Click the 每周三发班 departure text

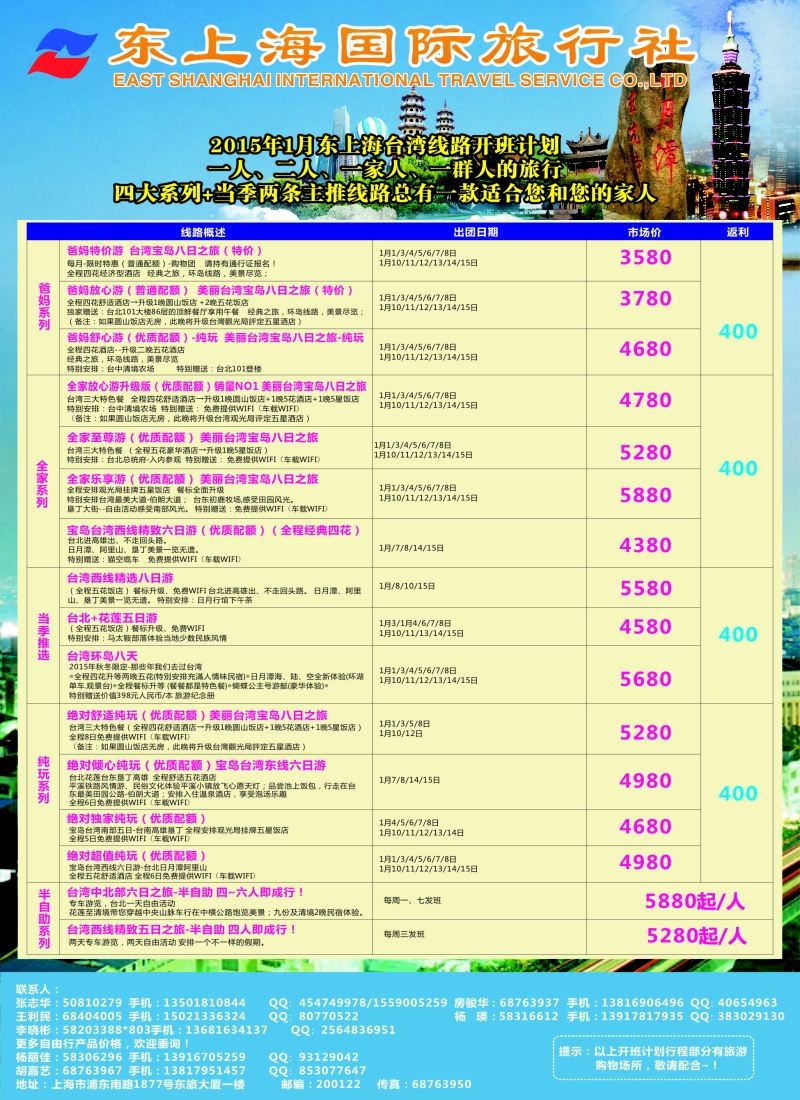click(404, 934)
